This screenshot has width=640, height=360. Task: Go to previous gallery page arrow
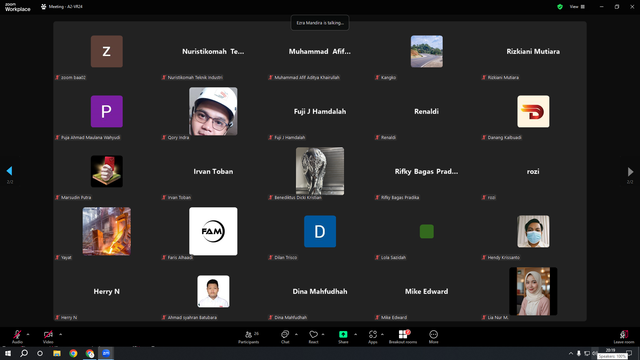click(x=9, y=171)
